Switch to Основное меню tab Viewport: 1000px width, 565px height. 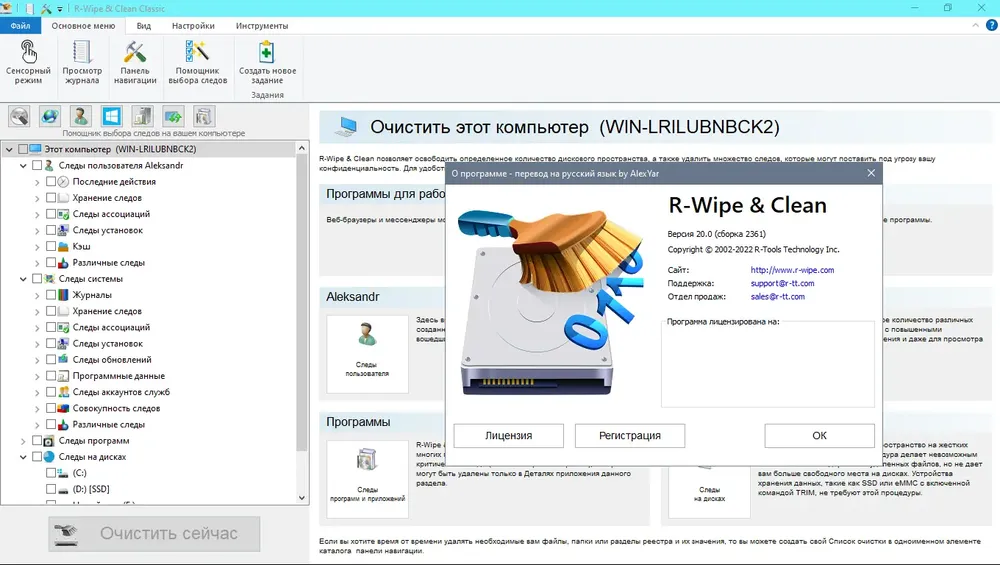pos(84,26)
